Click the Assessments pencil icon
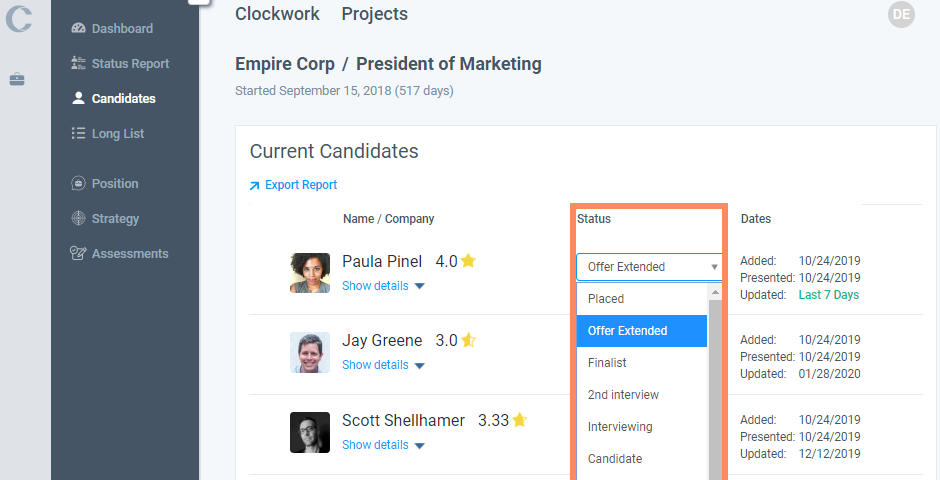The height and width of the screenshot is (480, 940). click(79, 254)
